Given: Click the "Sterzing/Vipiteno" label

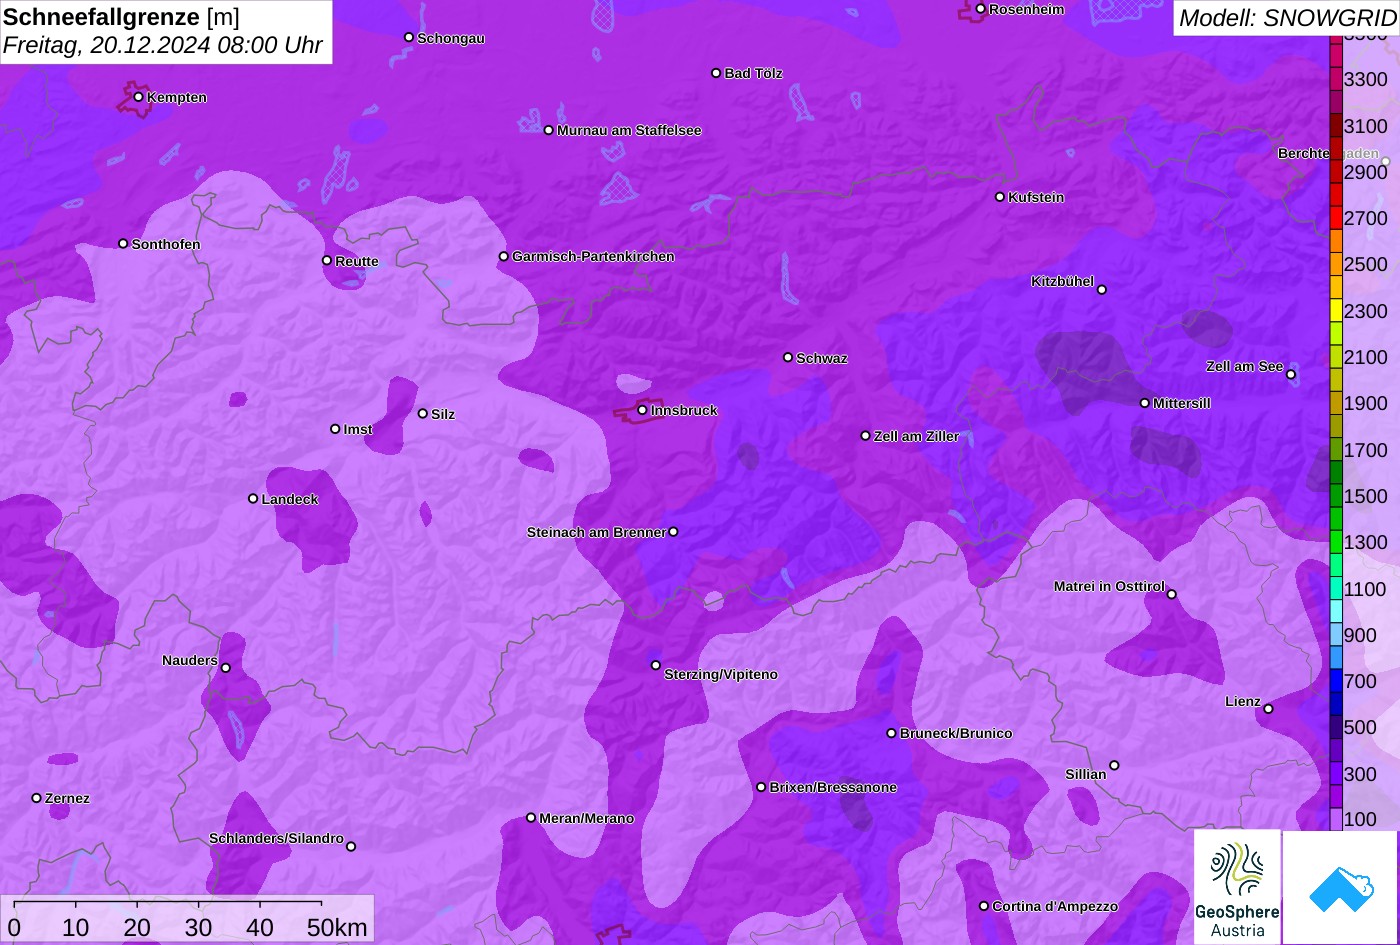Looking at the screenshot, I should [721, 675].
